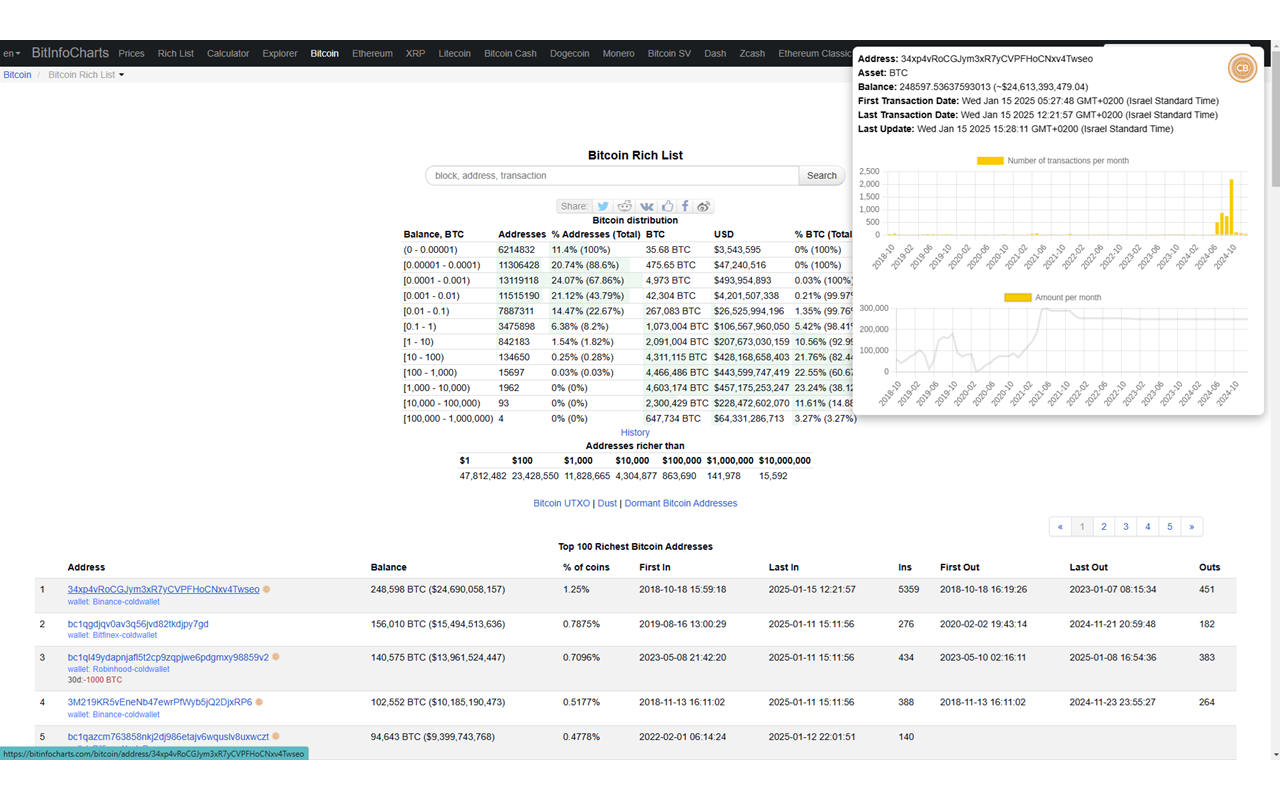
Task: Open address bc1ql49ydapnjafl5t2cp9zqpjwe6pdgmxy98859v2
Action: (x=168, y=658)
